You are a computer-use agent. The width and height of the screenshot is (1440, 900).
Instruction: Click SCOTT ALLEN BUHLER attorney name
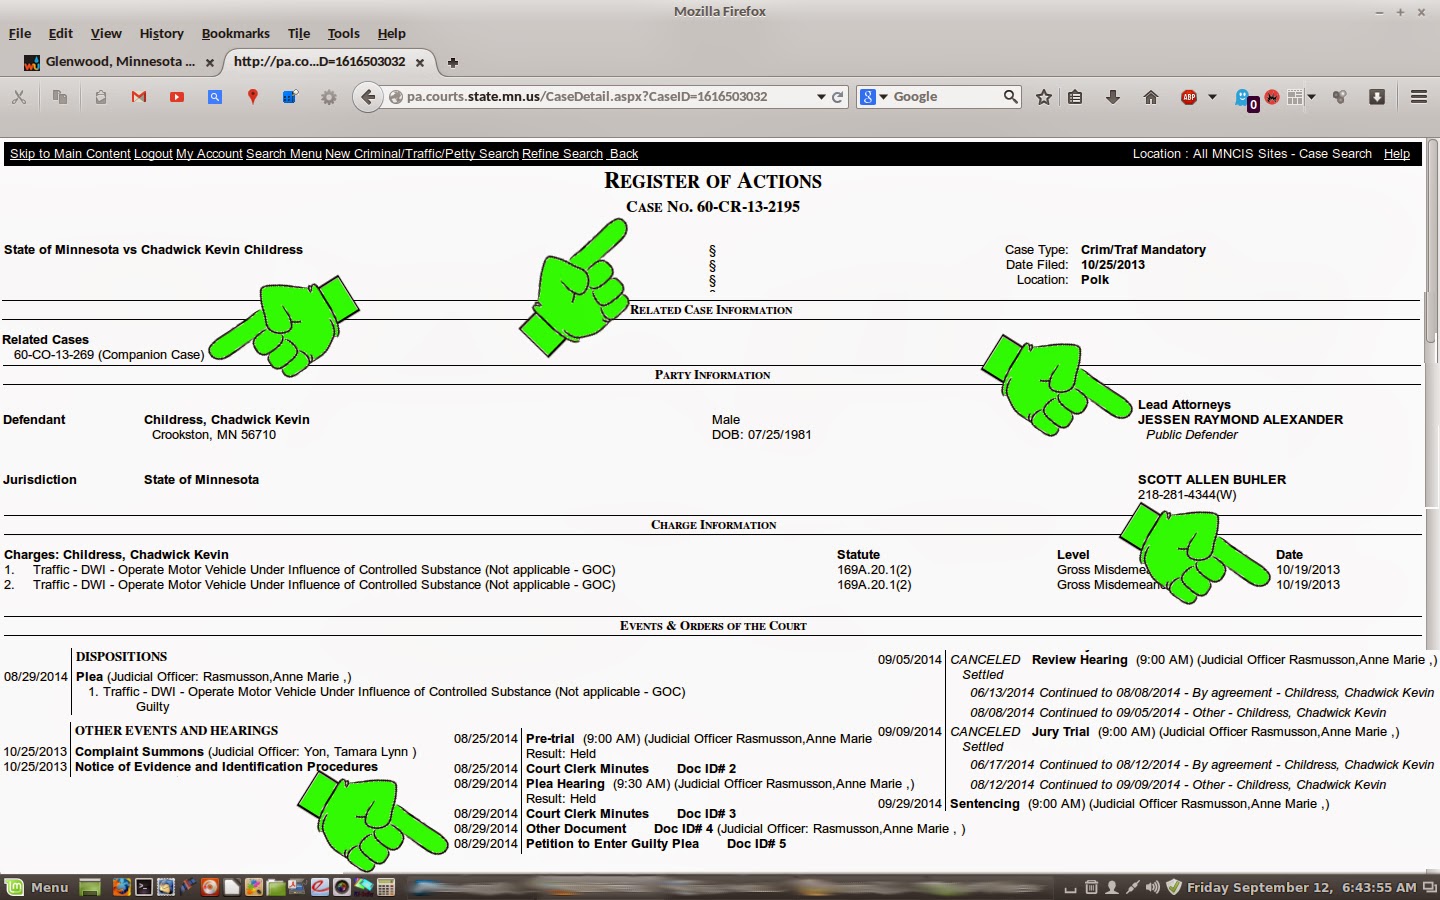1212,480
